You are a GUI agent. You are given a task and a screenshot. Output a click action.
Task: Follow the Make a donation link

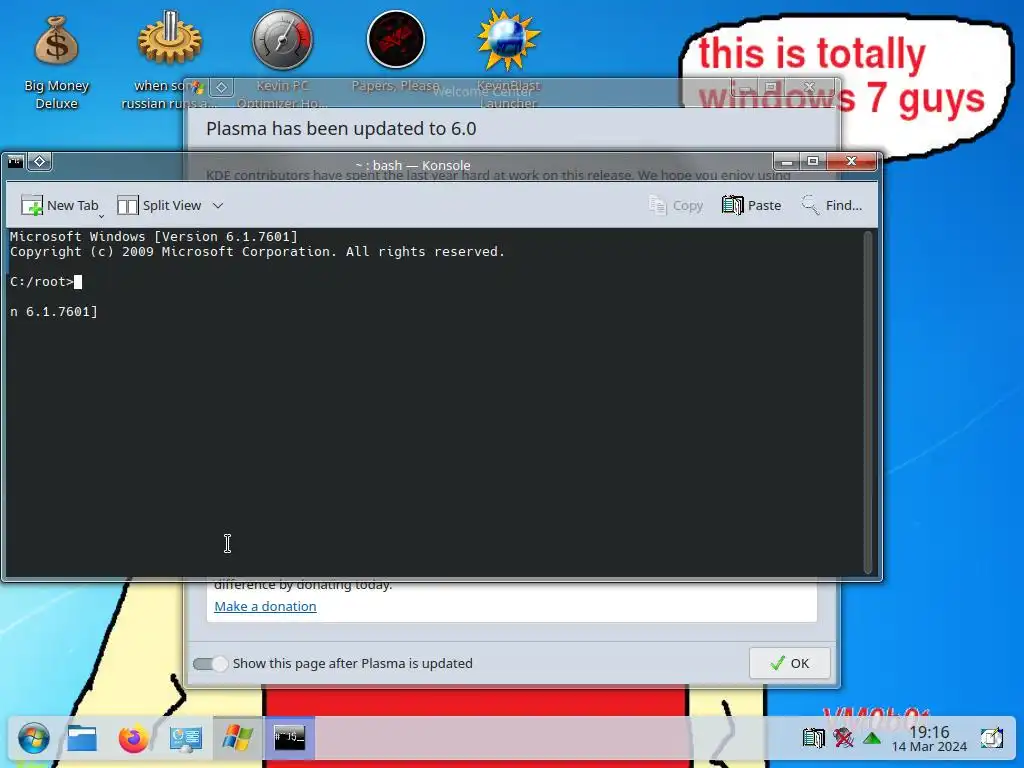(265, 606)
